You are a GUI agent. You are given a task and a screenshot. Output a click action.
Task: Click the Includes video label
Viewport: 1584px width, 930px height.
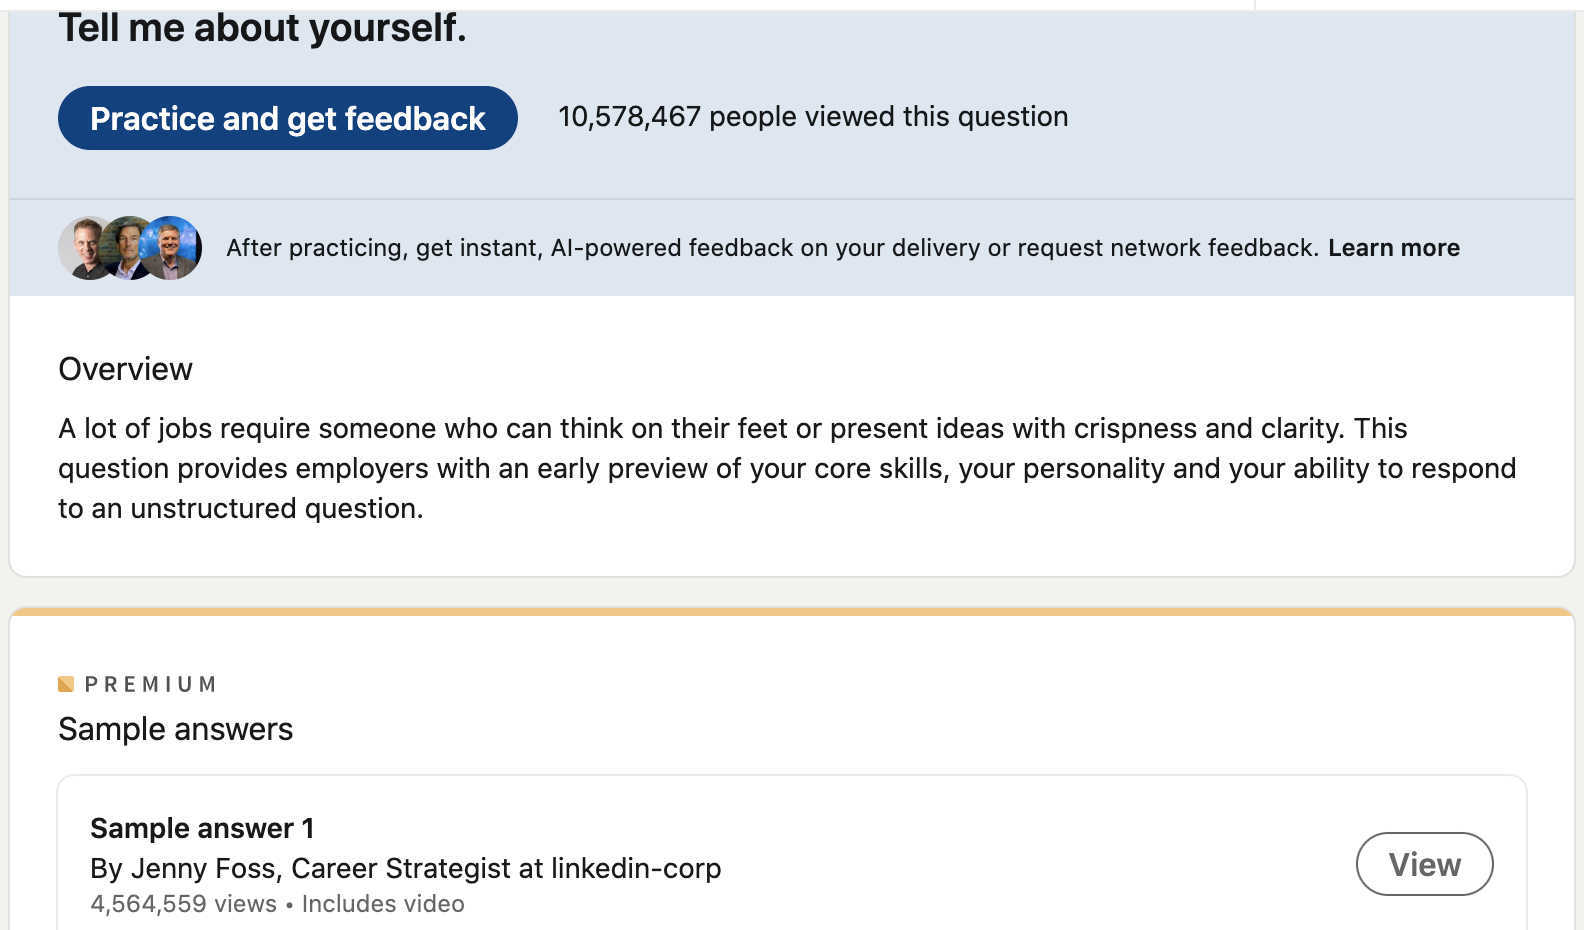coord(383,904)
